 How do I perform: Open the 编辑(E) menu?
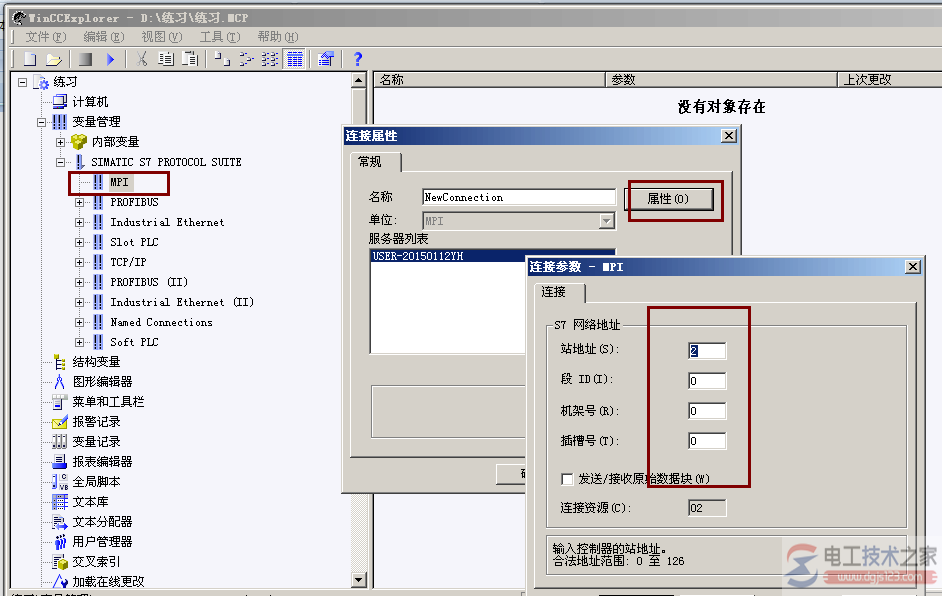click(103, 37)
